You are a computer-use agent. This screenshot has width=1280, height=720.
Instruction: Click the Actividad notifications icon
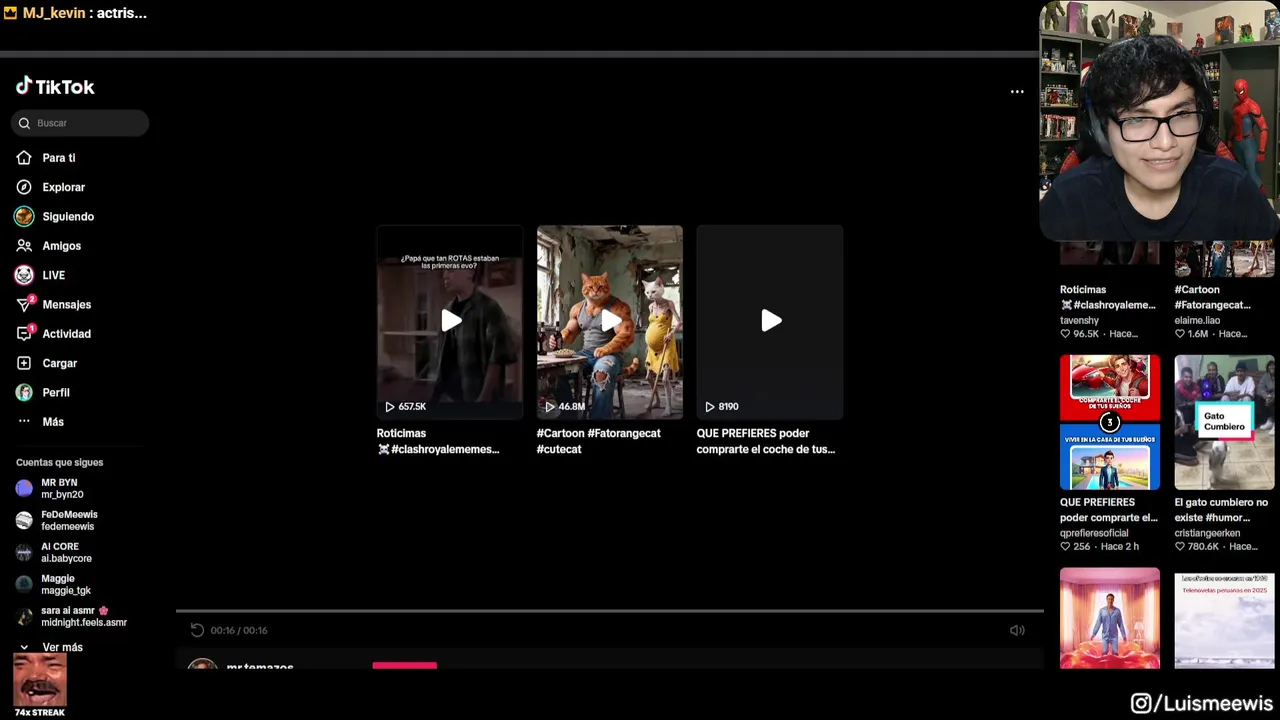(x=24, y=333)
